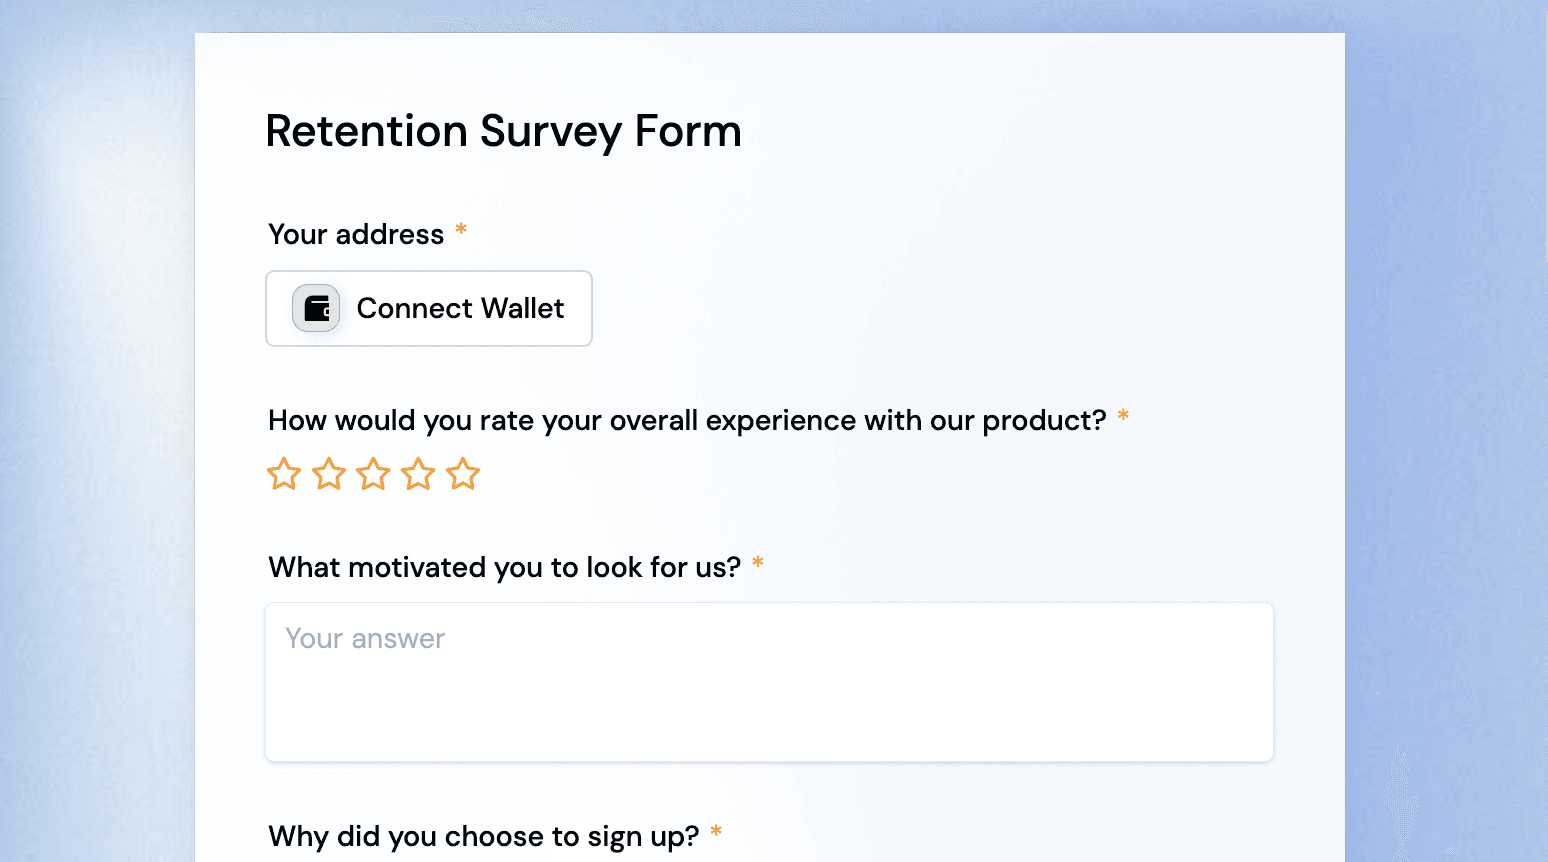The width and height of the screenshot is (1548, 862).
Task: Click the asterisk next to 'look for us?'
Action: pos(758,562)
